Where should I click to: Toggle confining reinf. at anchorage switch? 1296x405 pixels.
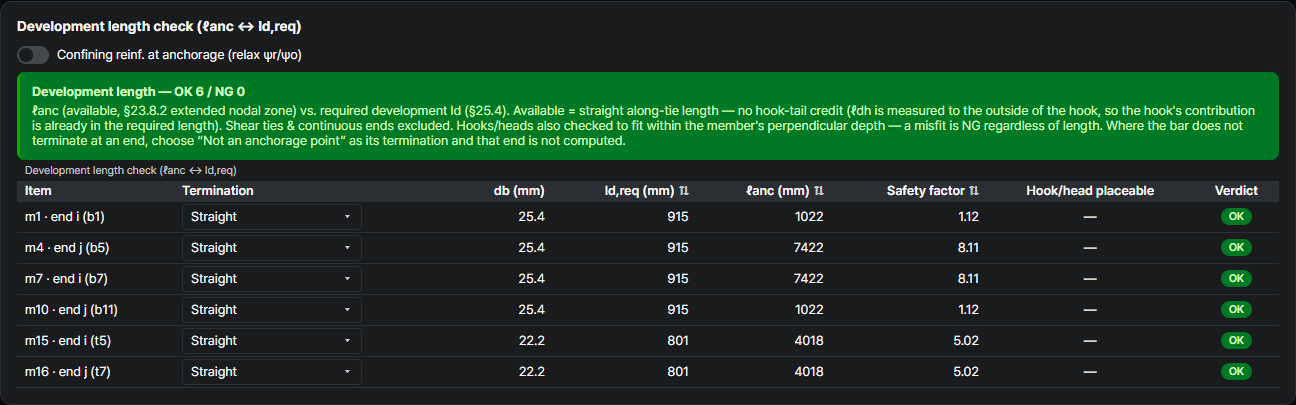pyautogui.click(x=33, y=55)
